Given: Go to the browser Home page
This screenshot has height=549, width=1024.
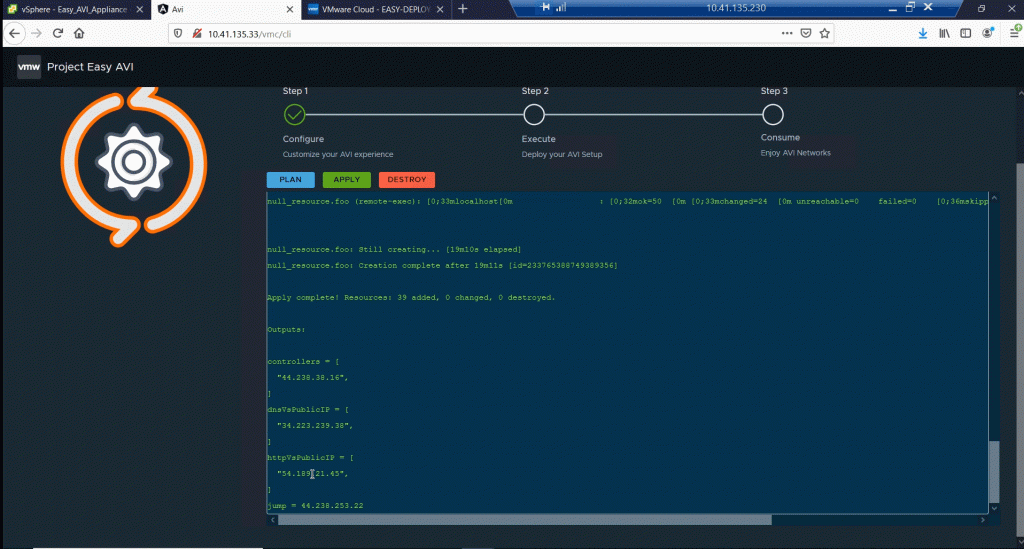Looking at the screenshot, I should pyautogui.click(x=79, y=33).
